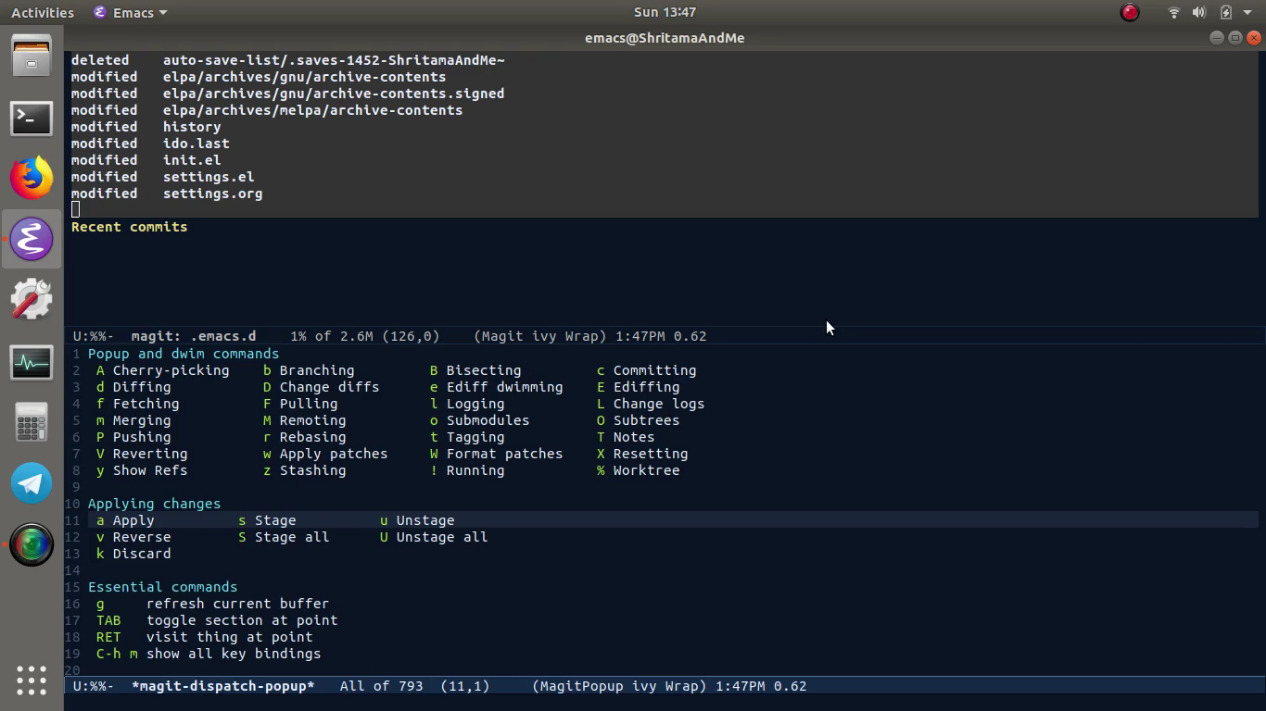Viewport: 1266px width, 711px height.
Task: Click the *magit-dispatch-popup* mode line buffer name
Action: (x=223, y=686)
